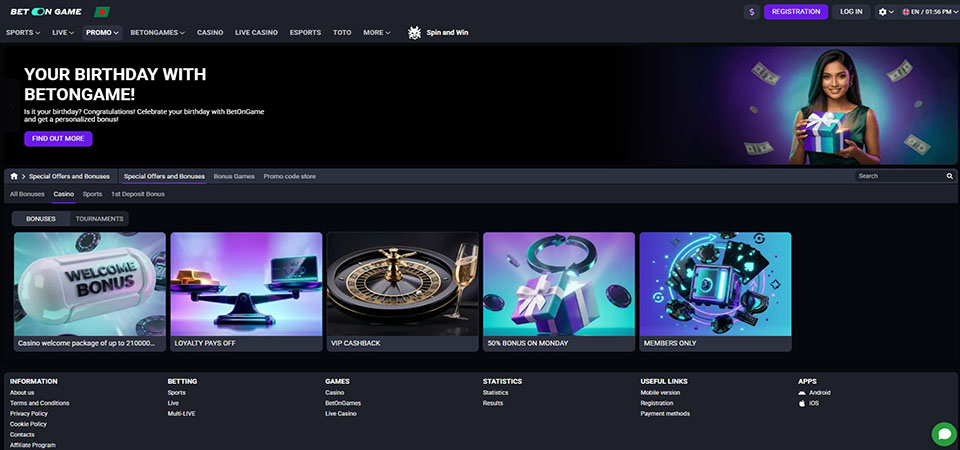
Task: Open the About us footer link
Action: coord(22,393)
